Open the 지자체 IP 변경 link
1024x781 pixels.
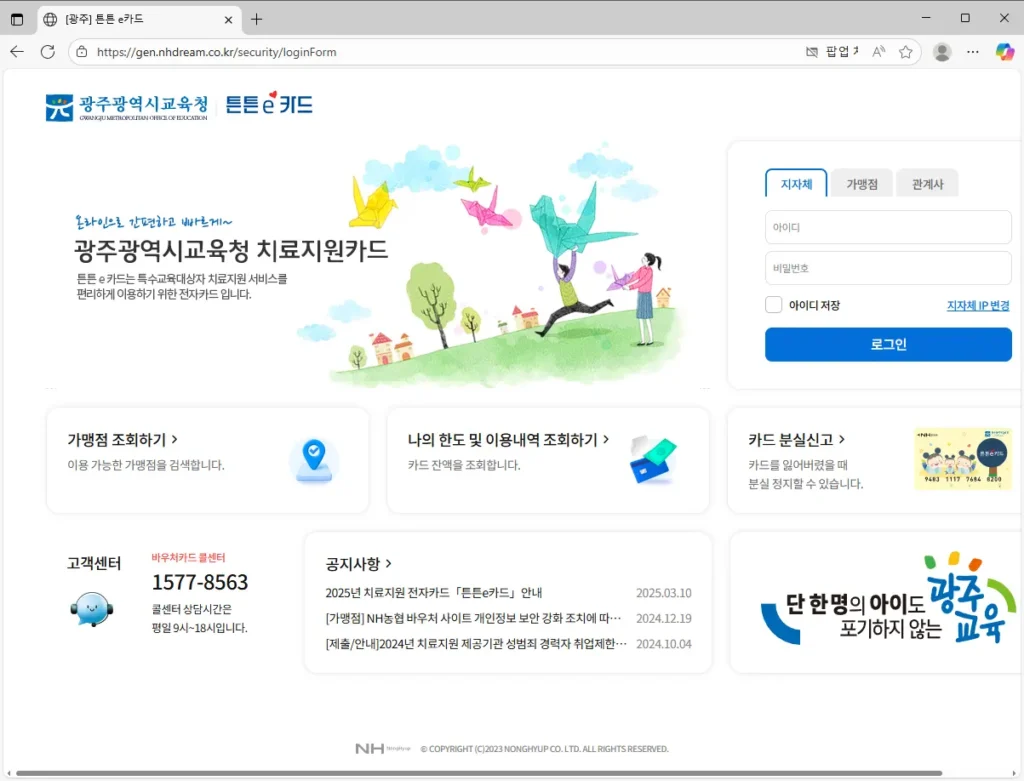(977, 306)
